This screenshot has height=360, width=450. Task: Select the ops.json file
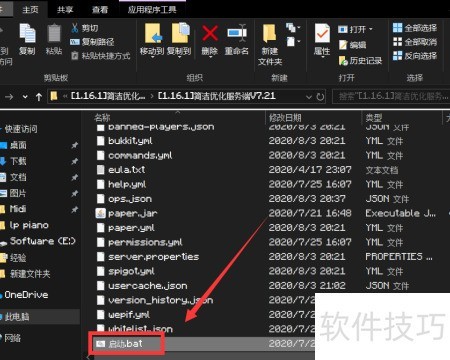pos(130,199)
